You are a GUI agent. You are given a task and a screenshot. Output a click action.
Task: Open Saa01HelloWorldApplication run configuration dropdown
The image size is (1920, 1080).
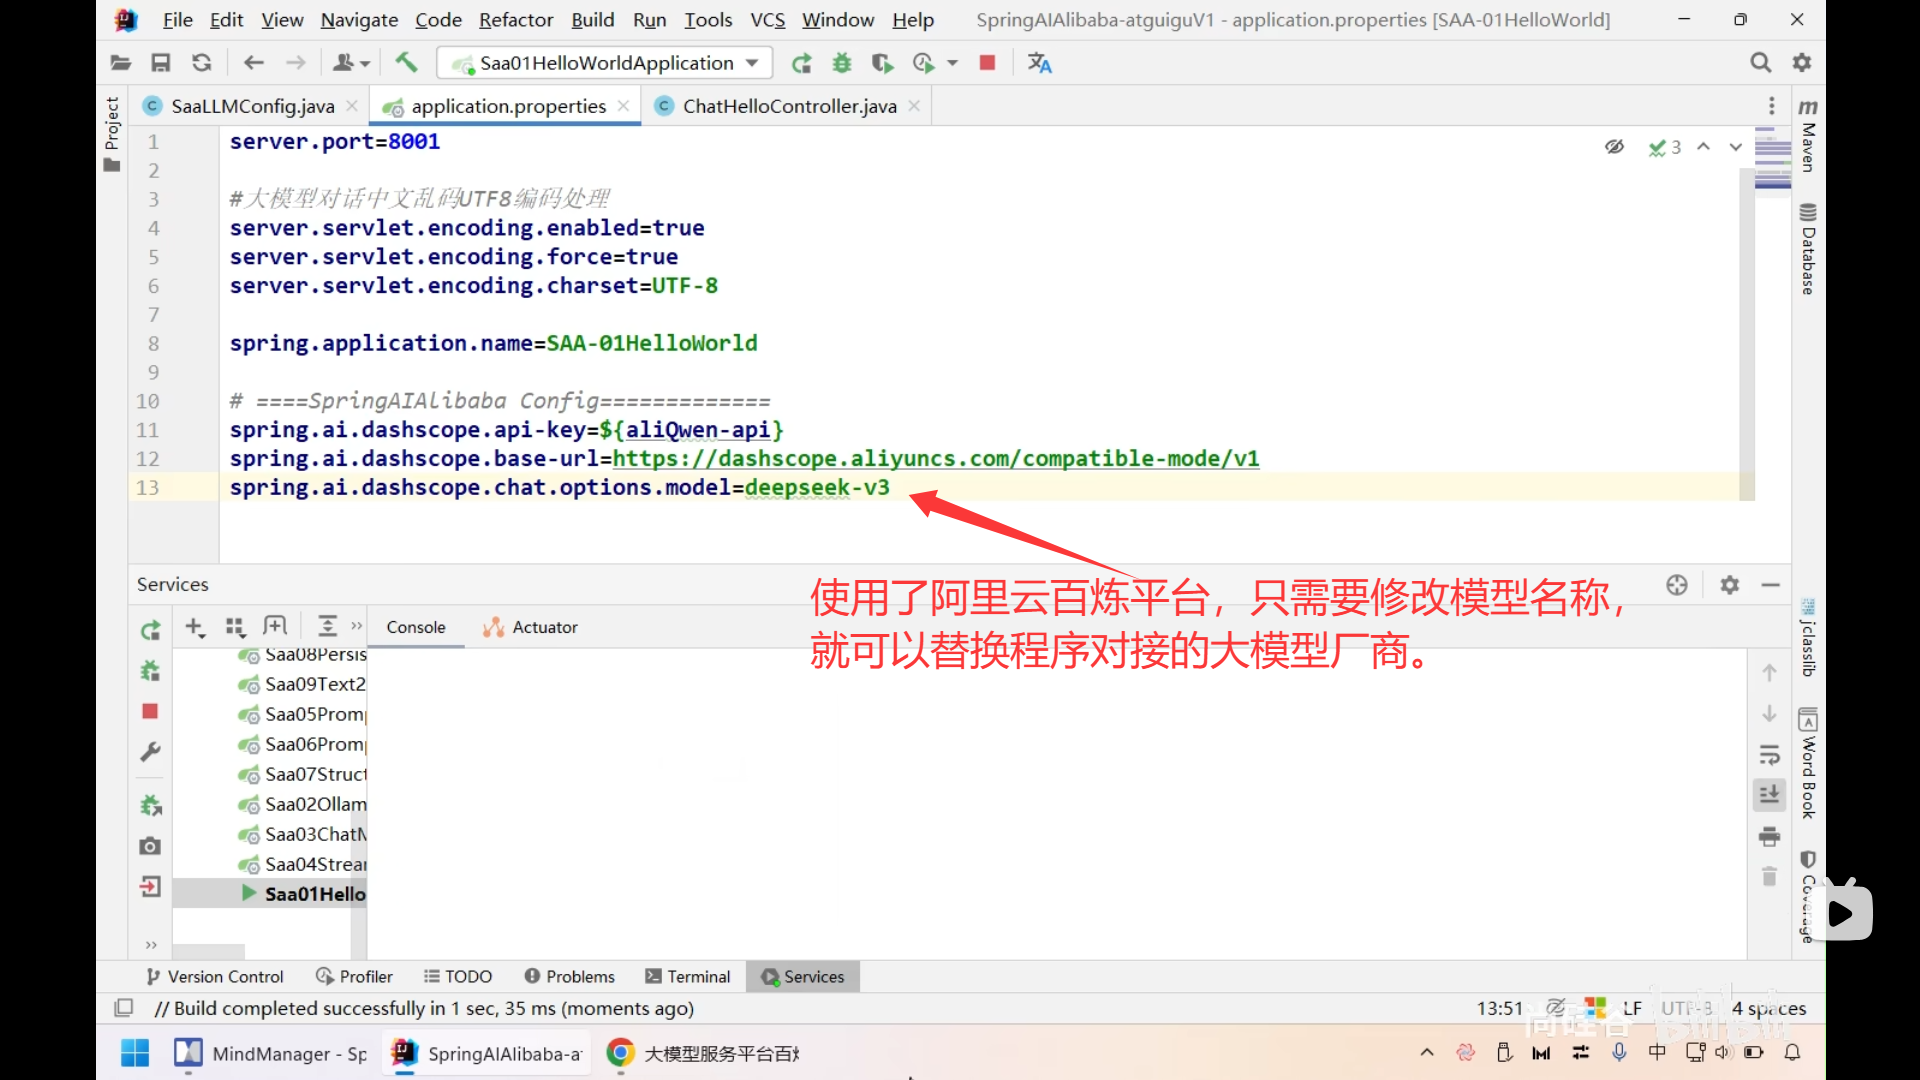pos(605,63)
